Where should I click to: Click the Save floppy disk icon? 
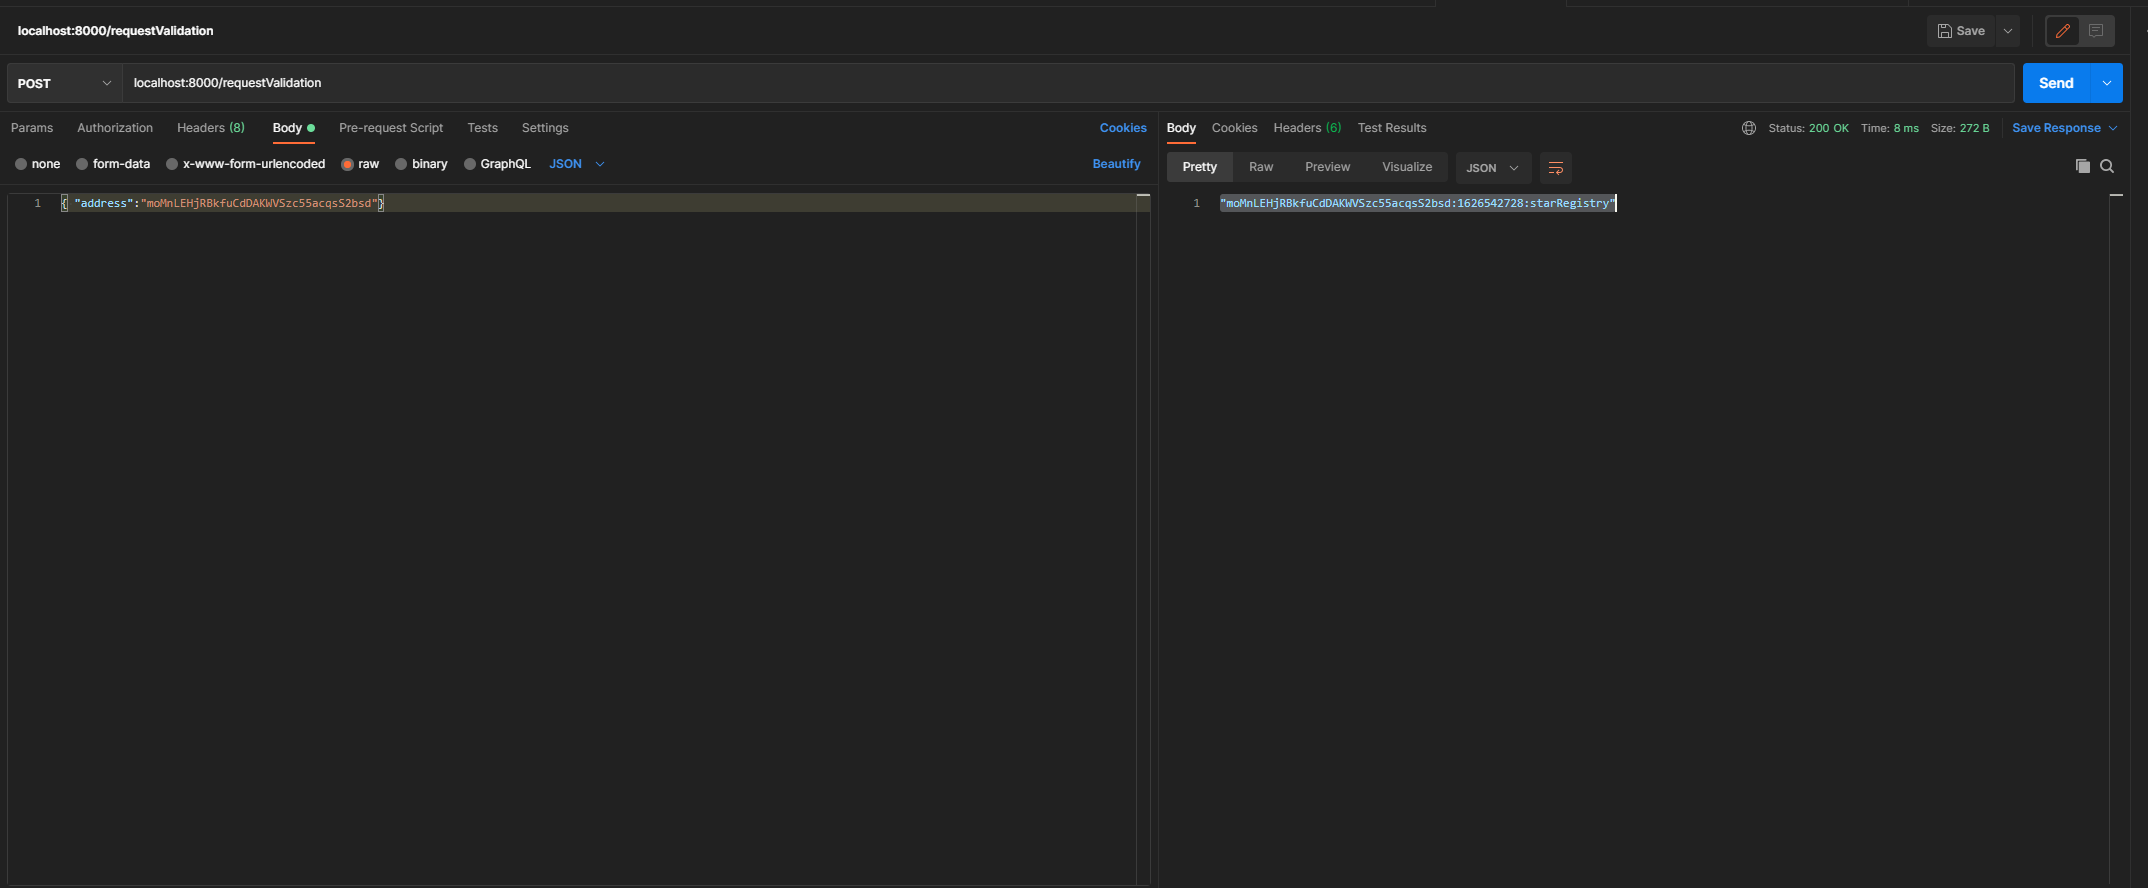tap(1944, 31)
